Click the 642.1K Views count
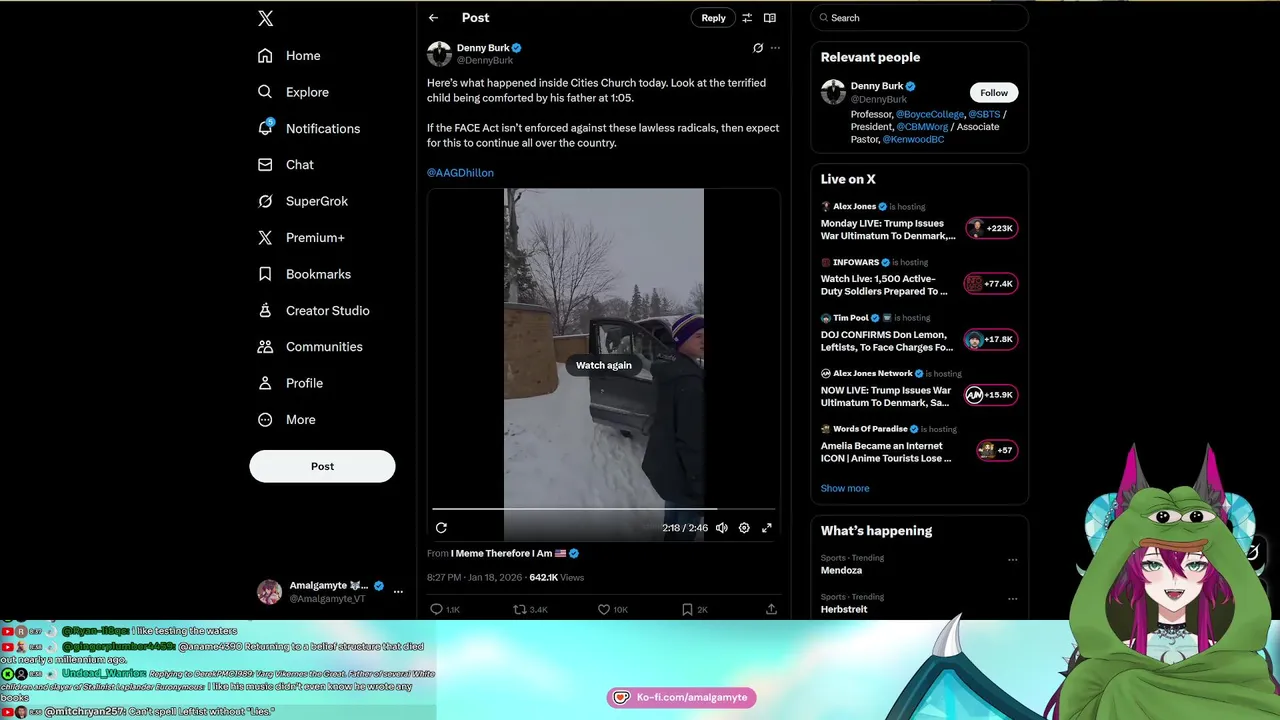The height and width of the screenshot is (720, 1280). [557, 578]
